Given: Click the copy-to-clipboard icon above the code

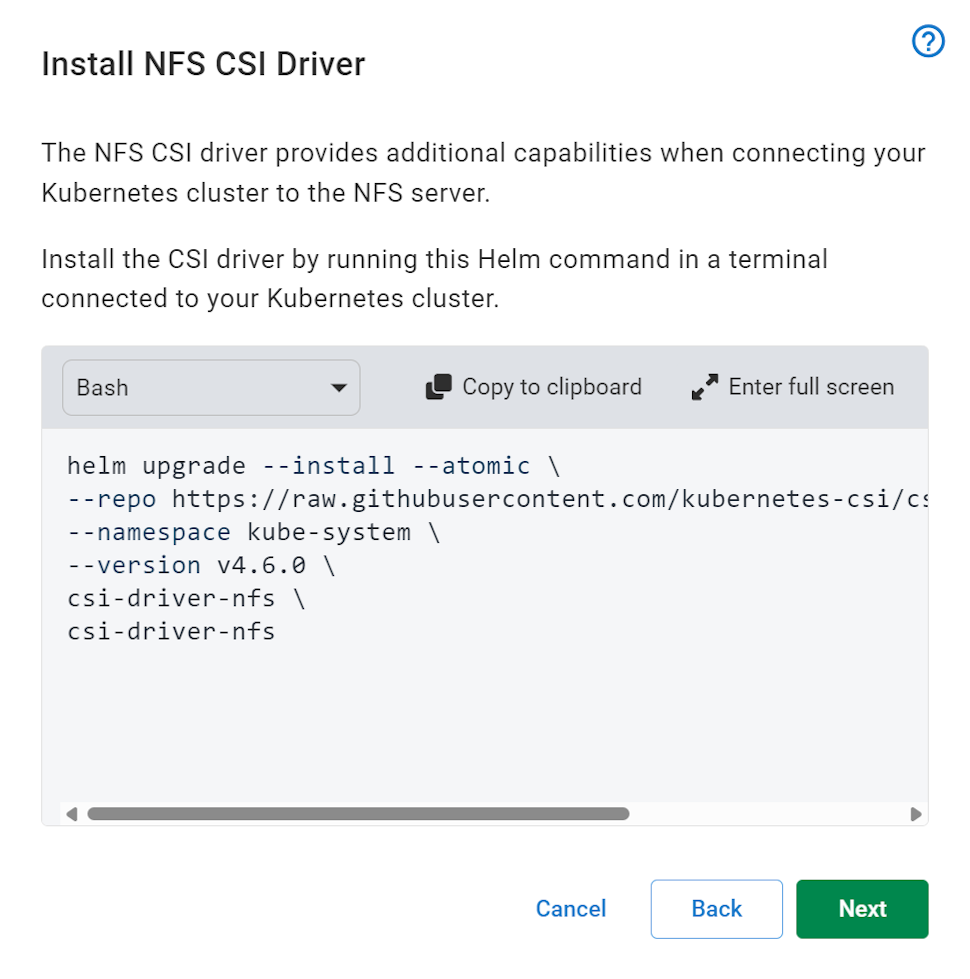Looking at the screenshot, I should coord(438,387).
